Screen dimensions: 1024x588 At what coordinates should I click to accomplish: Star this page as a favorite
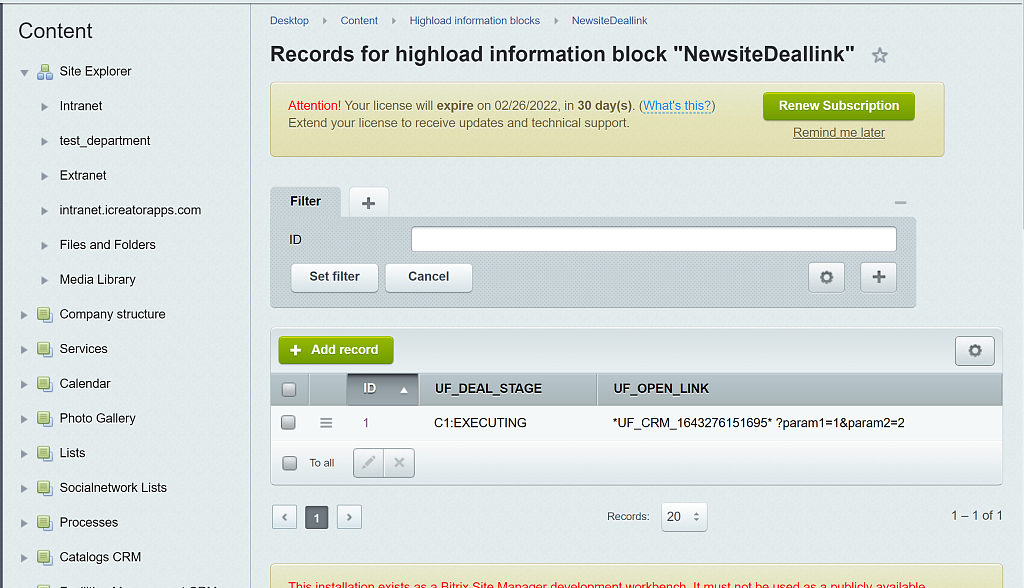[x=879, y=56]
